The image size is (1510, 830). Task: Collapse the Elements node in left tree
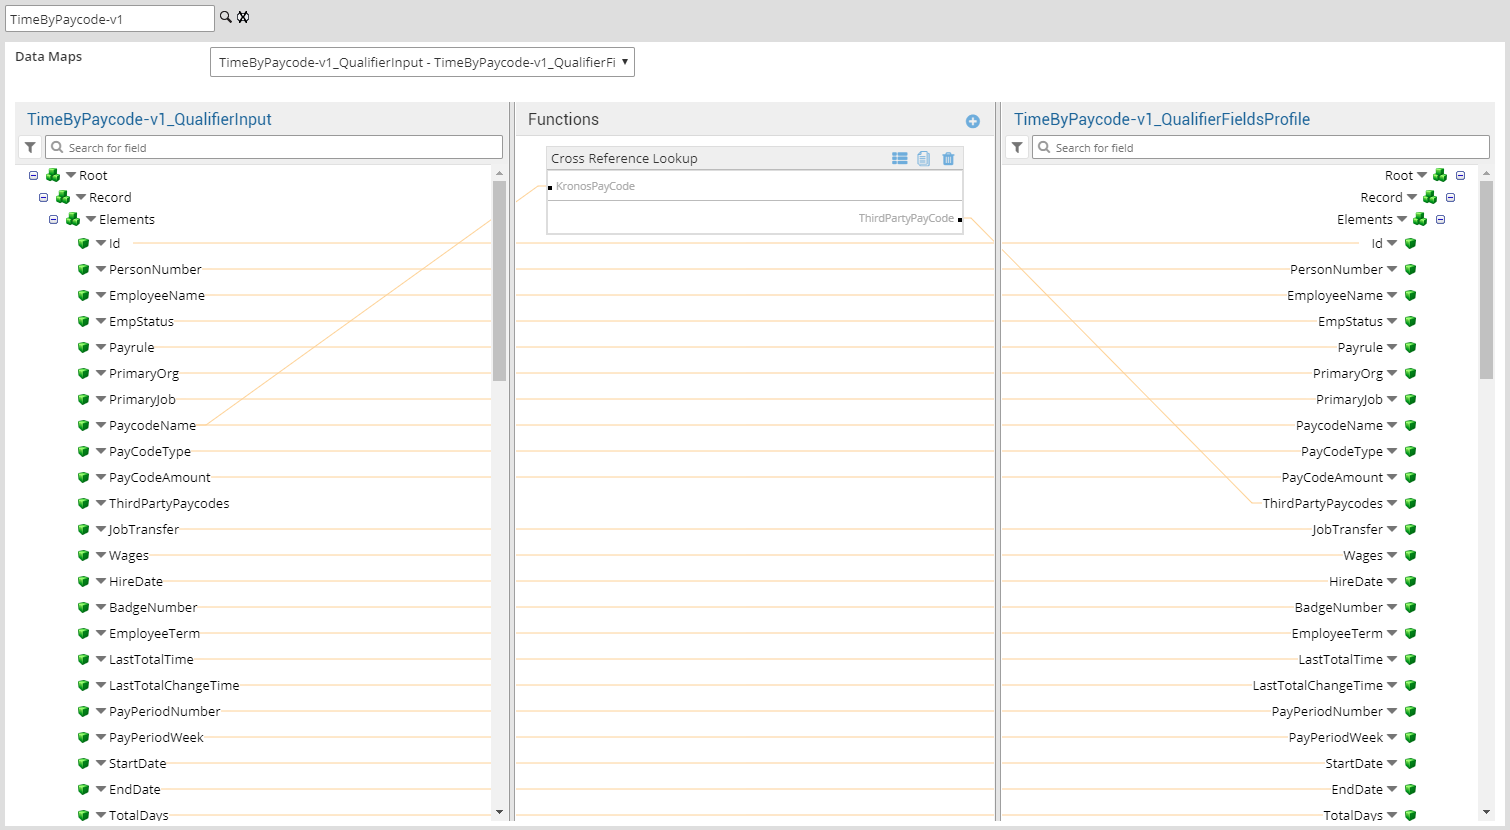[54, 220]
